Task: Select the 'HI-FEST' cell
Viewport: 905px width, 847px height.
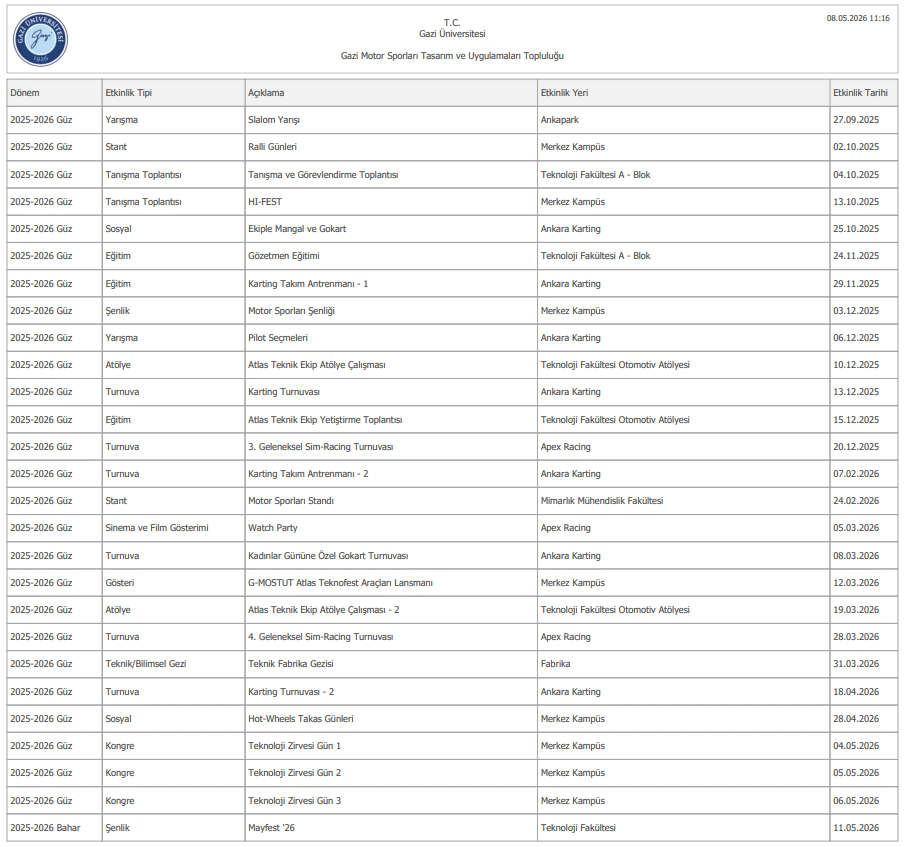Action: 391,202
